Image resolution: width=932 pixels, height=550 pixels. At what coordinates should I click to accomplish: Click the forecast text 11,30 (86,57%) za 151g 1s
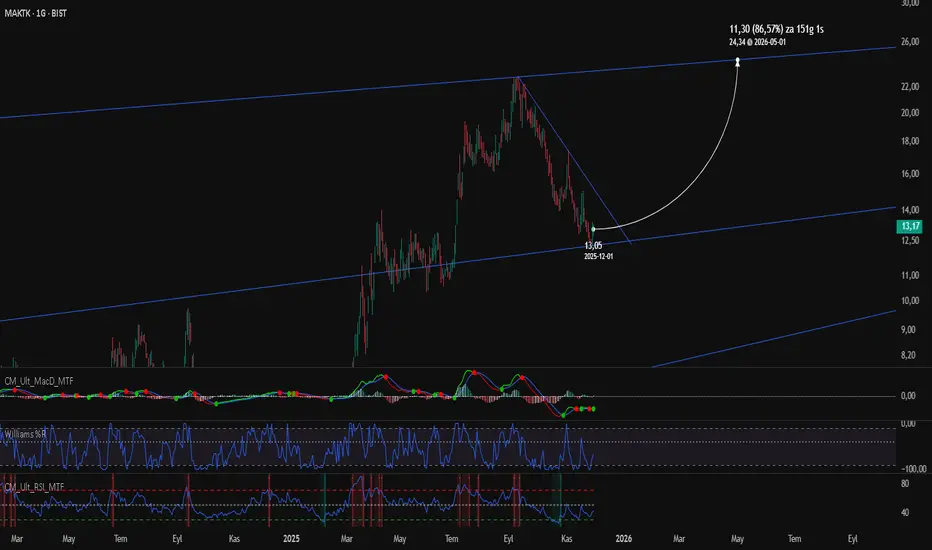point(776,29)
